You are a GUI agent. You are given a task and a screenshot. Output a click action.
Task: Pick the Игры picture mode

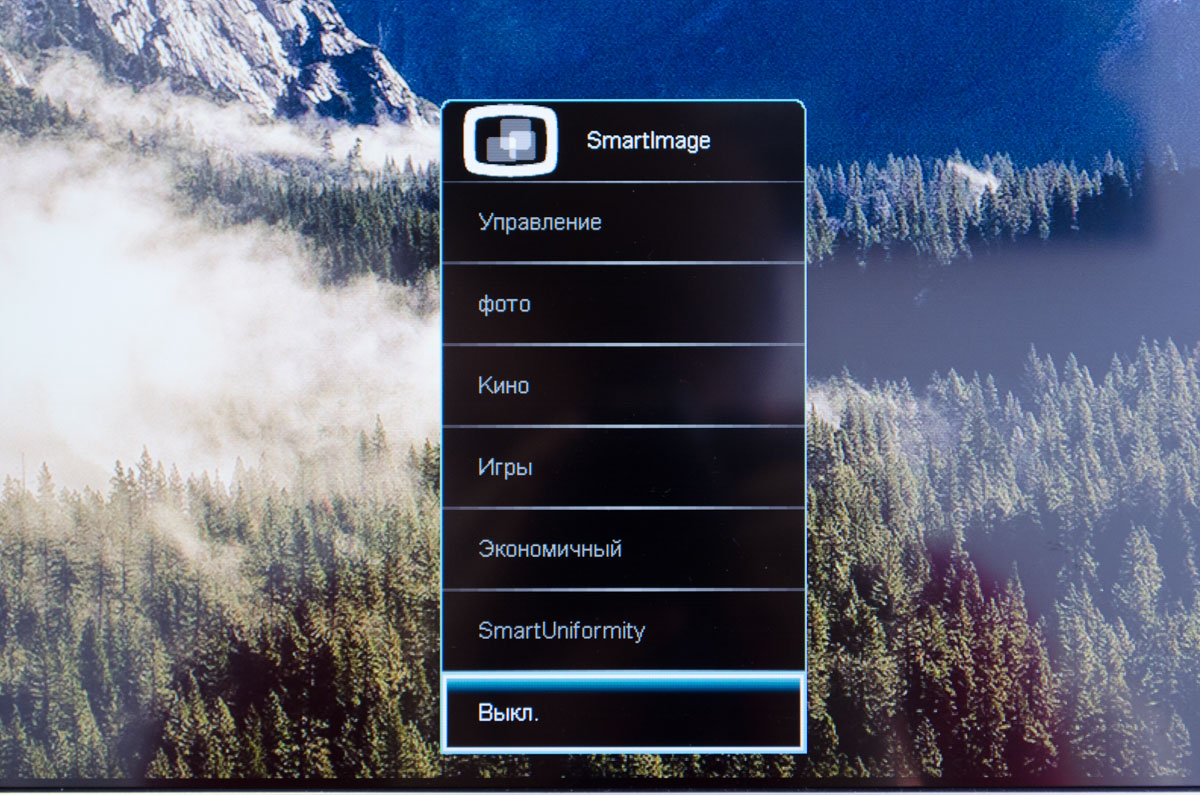point(623,468)
